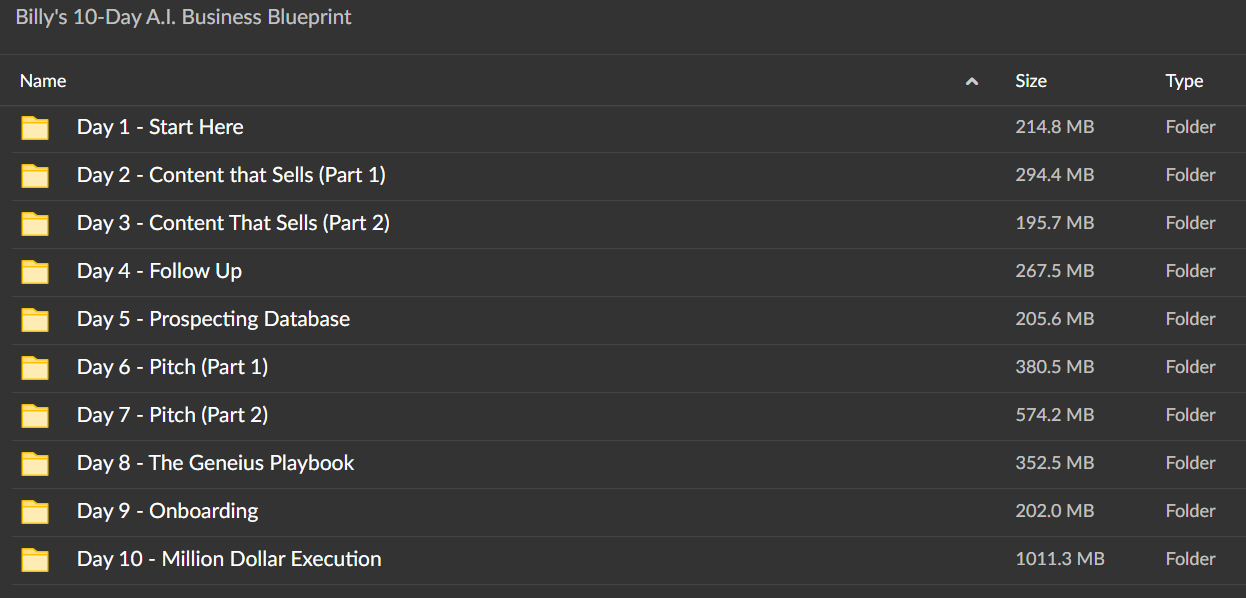The width and height of the screenshot is (1246, 598).
Task: Select the Day 3 folder icon
Action: pos(35,224)
